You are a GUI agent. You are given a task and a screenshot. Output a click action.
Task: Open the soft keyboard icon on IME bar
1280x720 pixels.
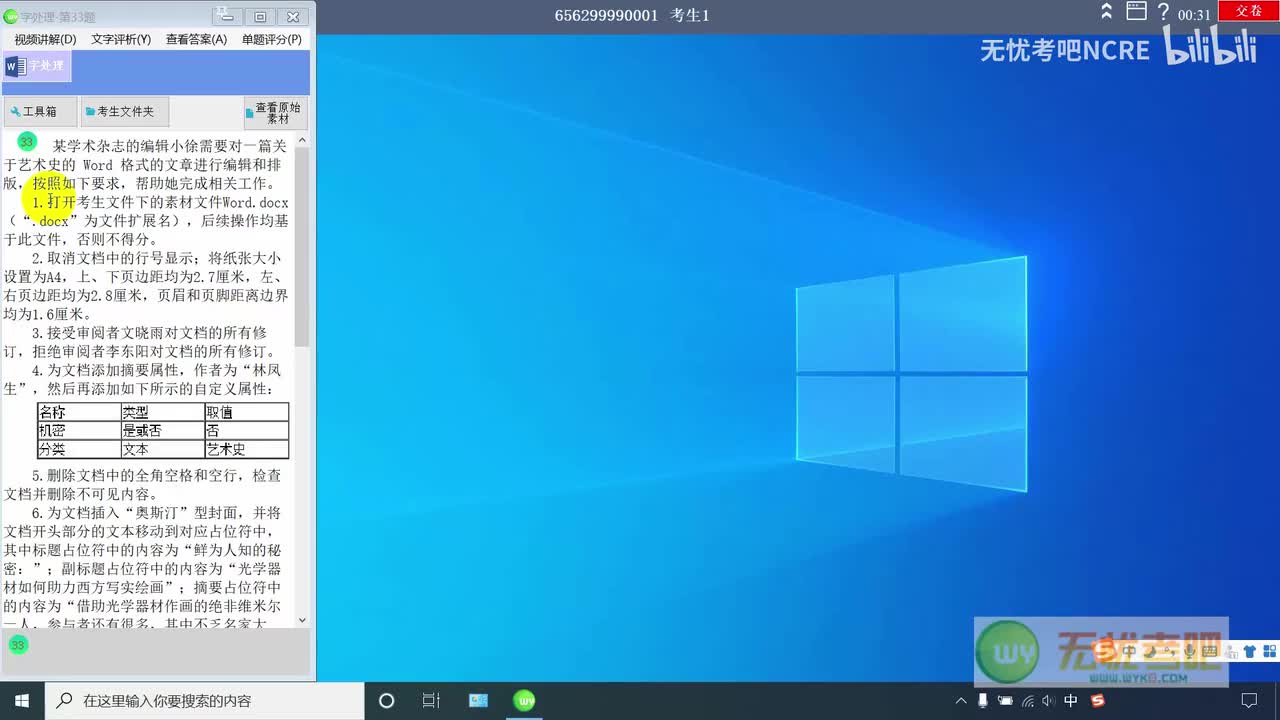1208,652
